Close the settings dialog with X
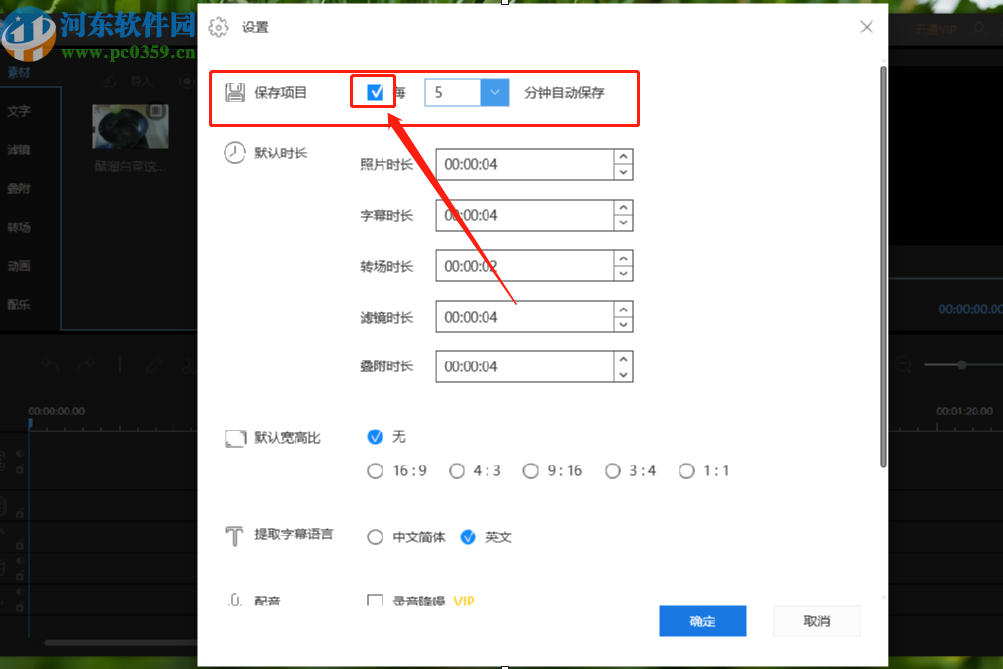 click(866, 27)
